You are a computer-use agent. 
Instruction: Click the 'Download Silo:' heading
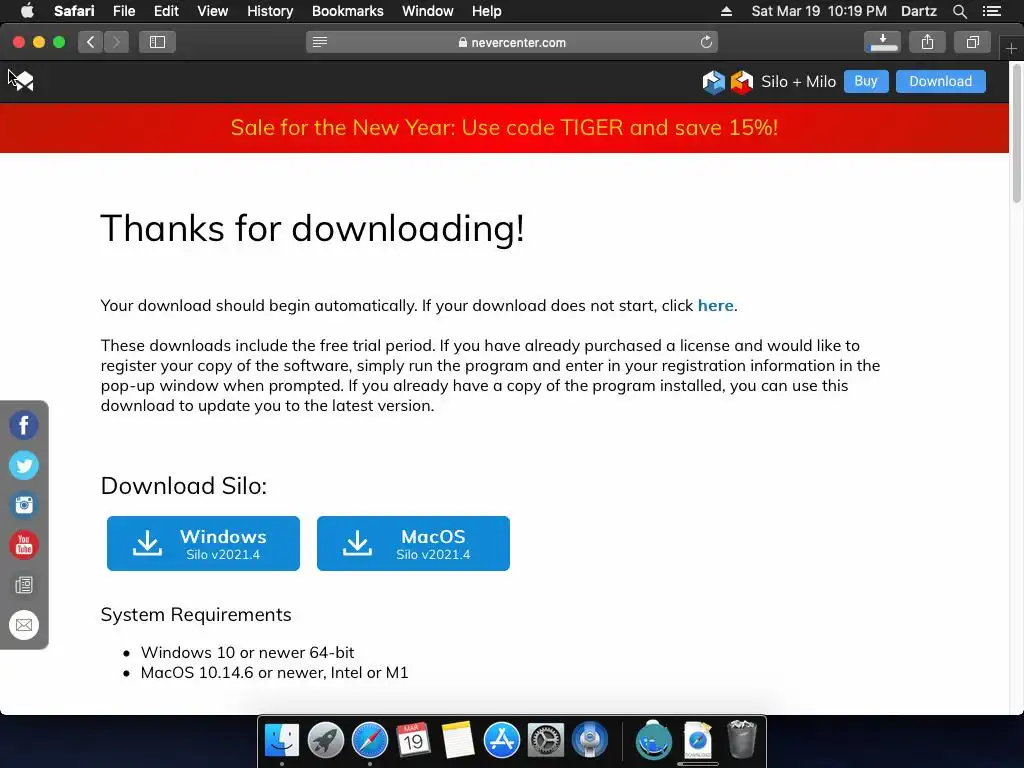click(x=184, y=486)
